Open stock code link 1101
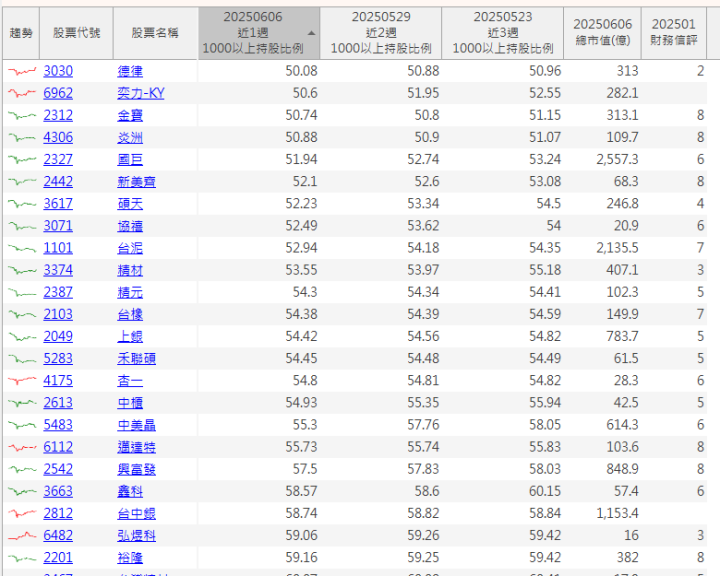 (58, 248)
